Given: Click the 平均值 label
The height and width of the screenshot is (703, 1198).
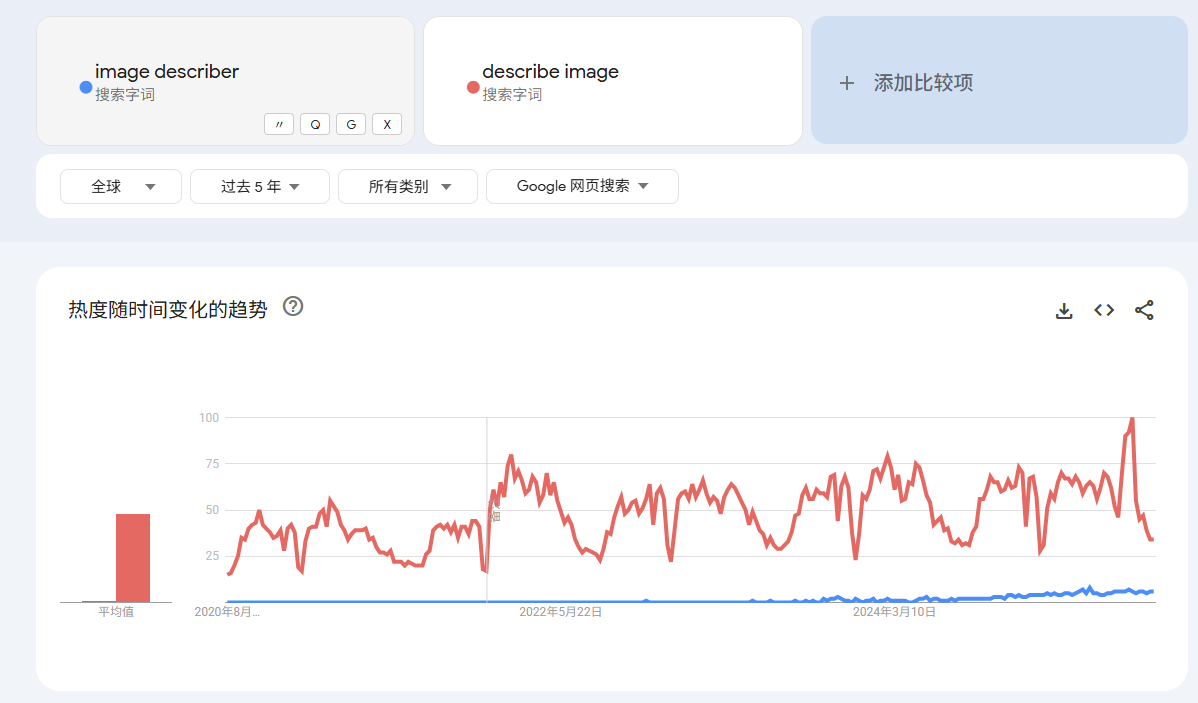Looking at the screenshot, I should pyautogui.click(x=116, y=612).
